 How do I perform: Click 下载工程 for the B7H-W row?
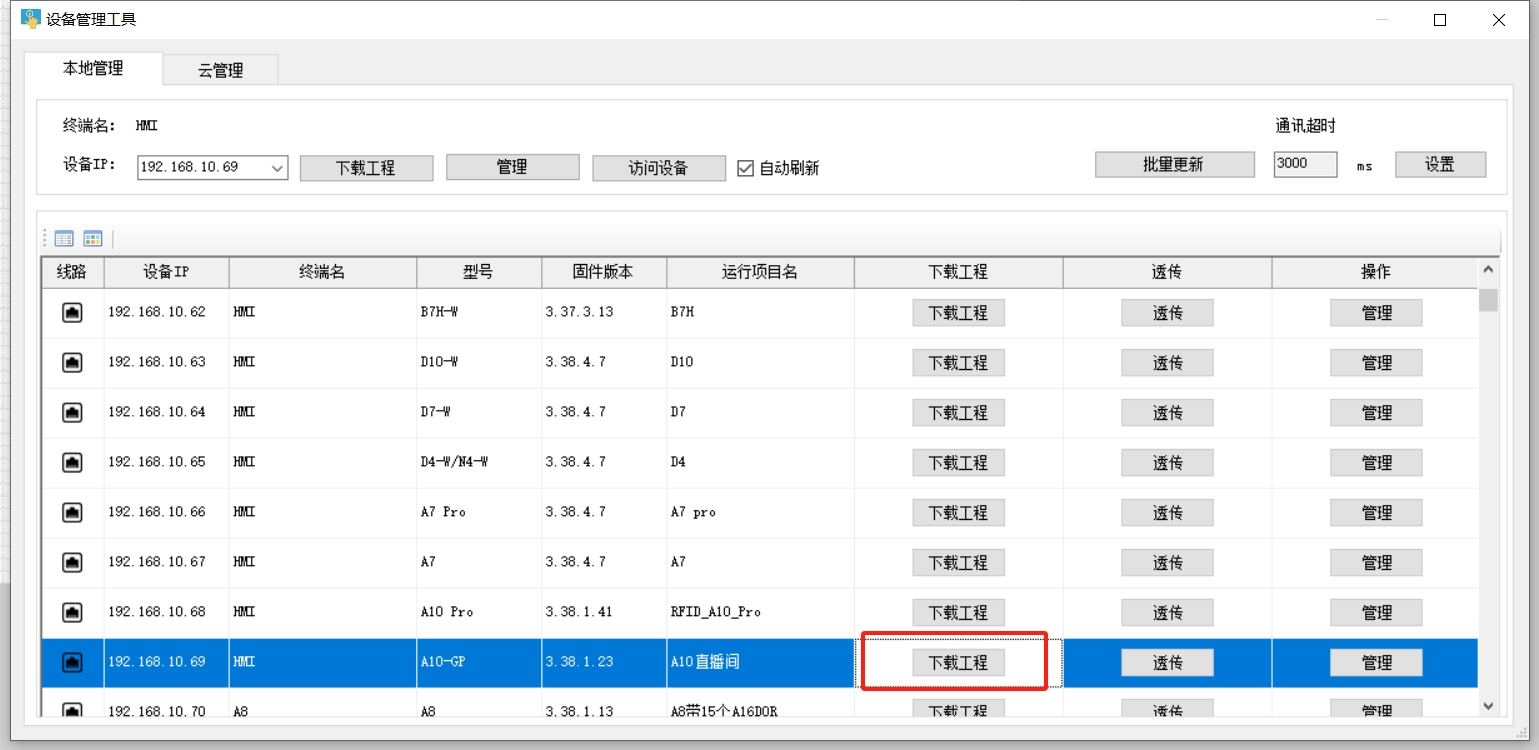[x=958, y=313]
